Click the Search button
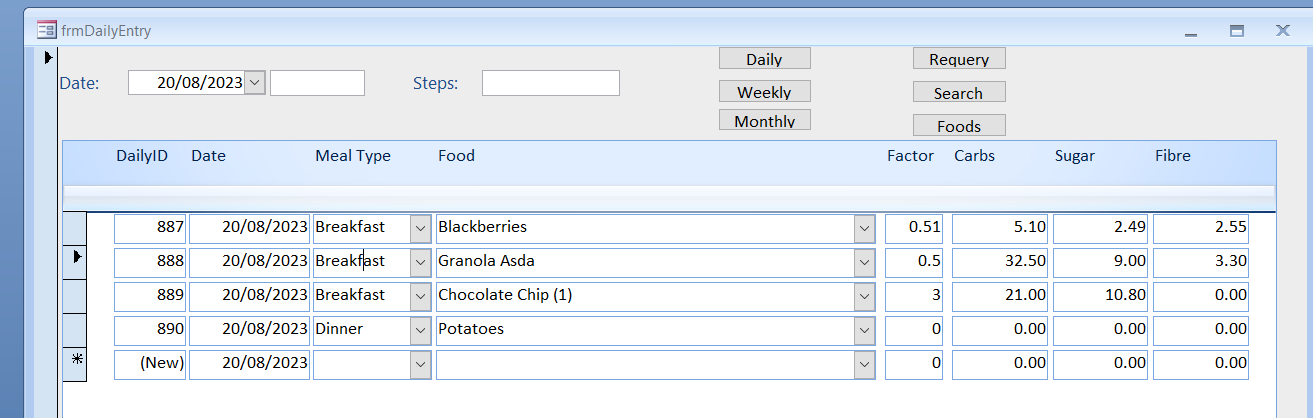The width and height of the screenshot is (1313, 418). point(958,93)
